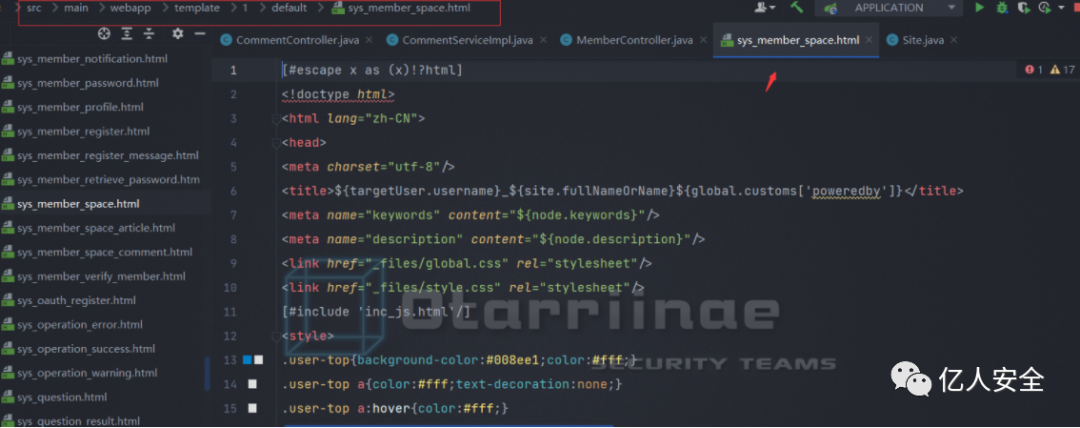Click the Collapse All icon in project panel
1080x428 pixels.
pos(149,34)
